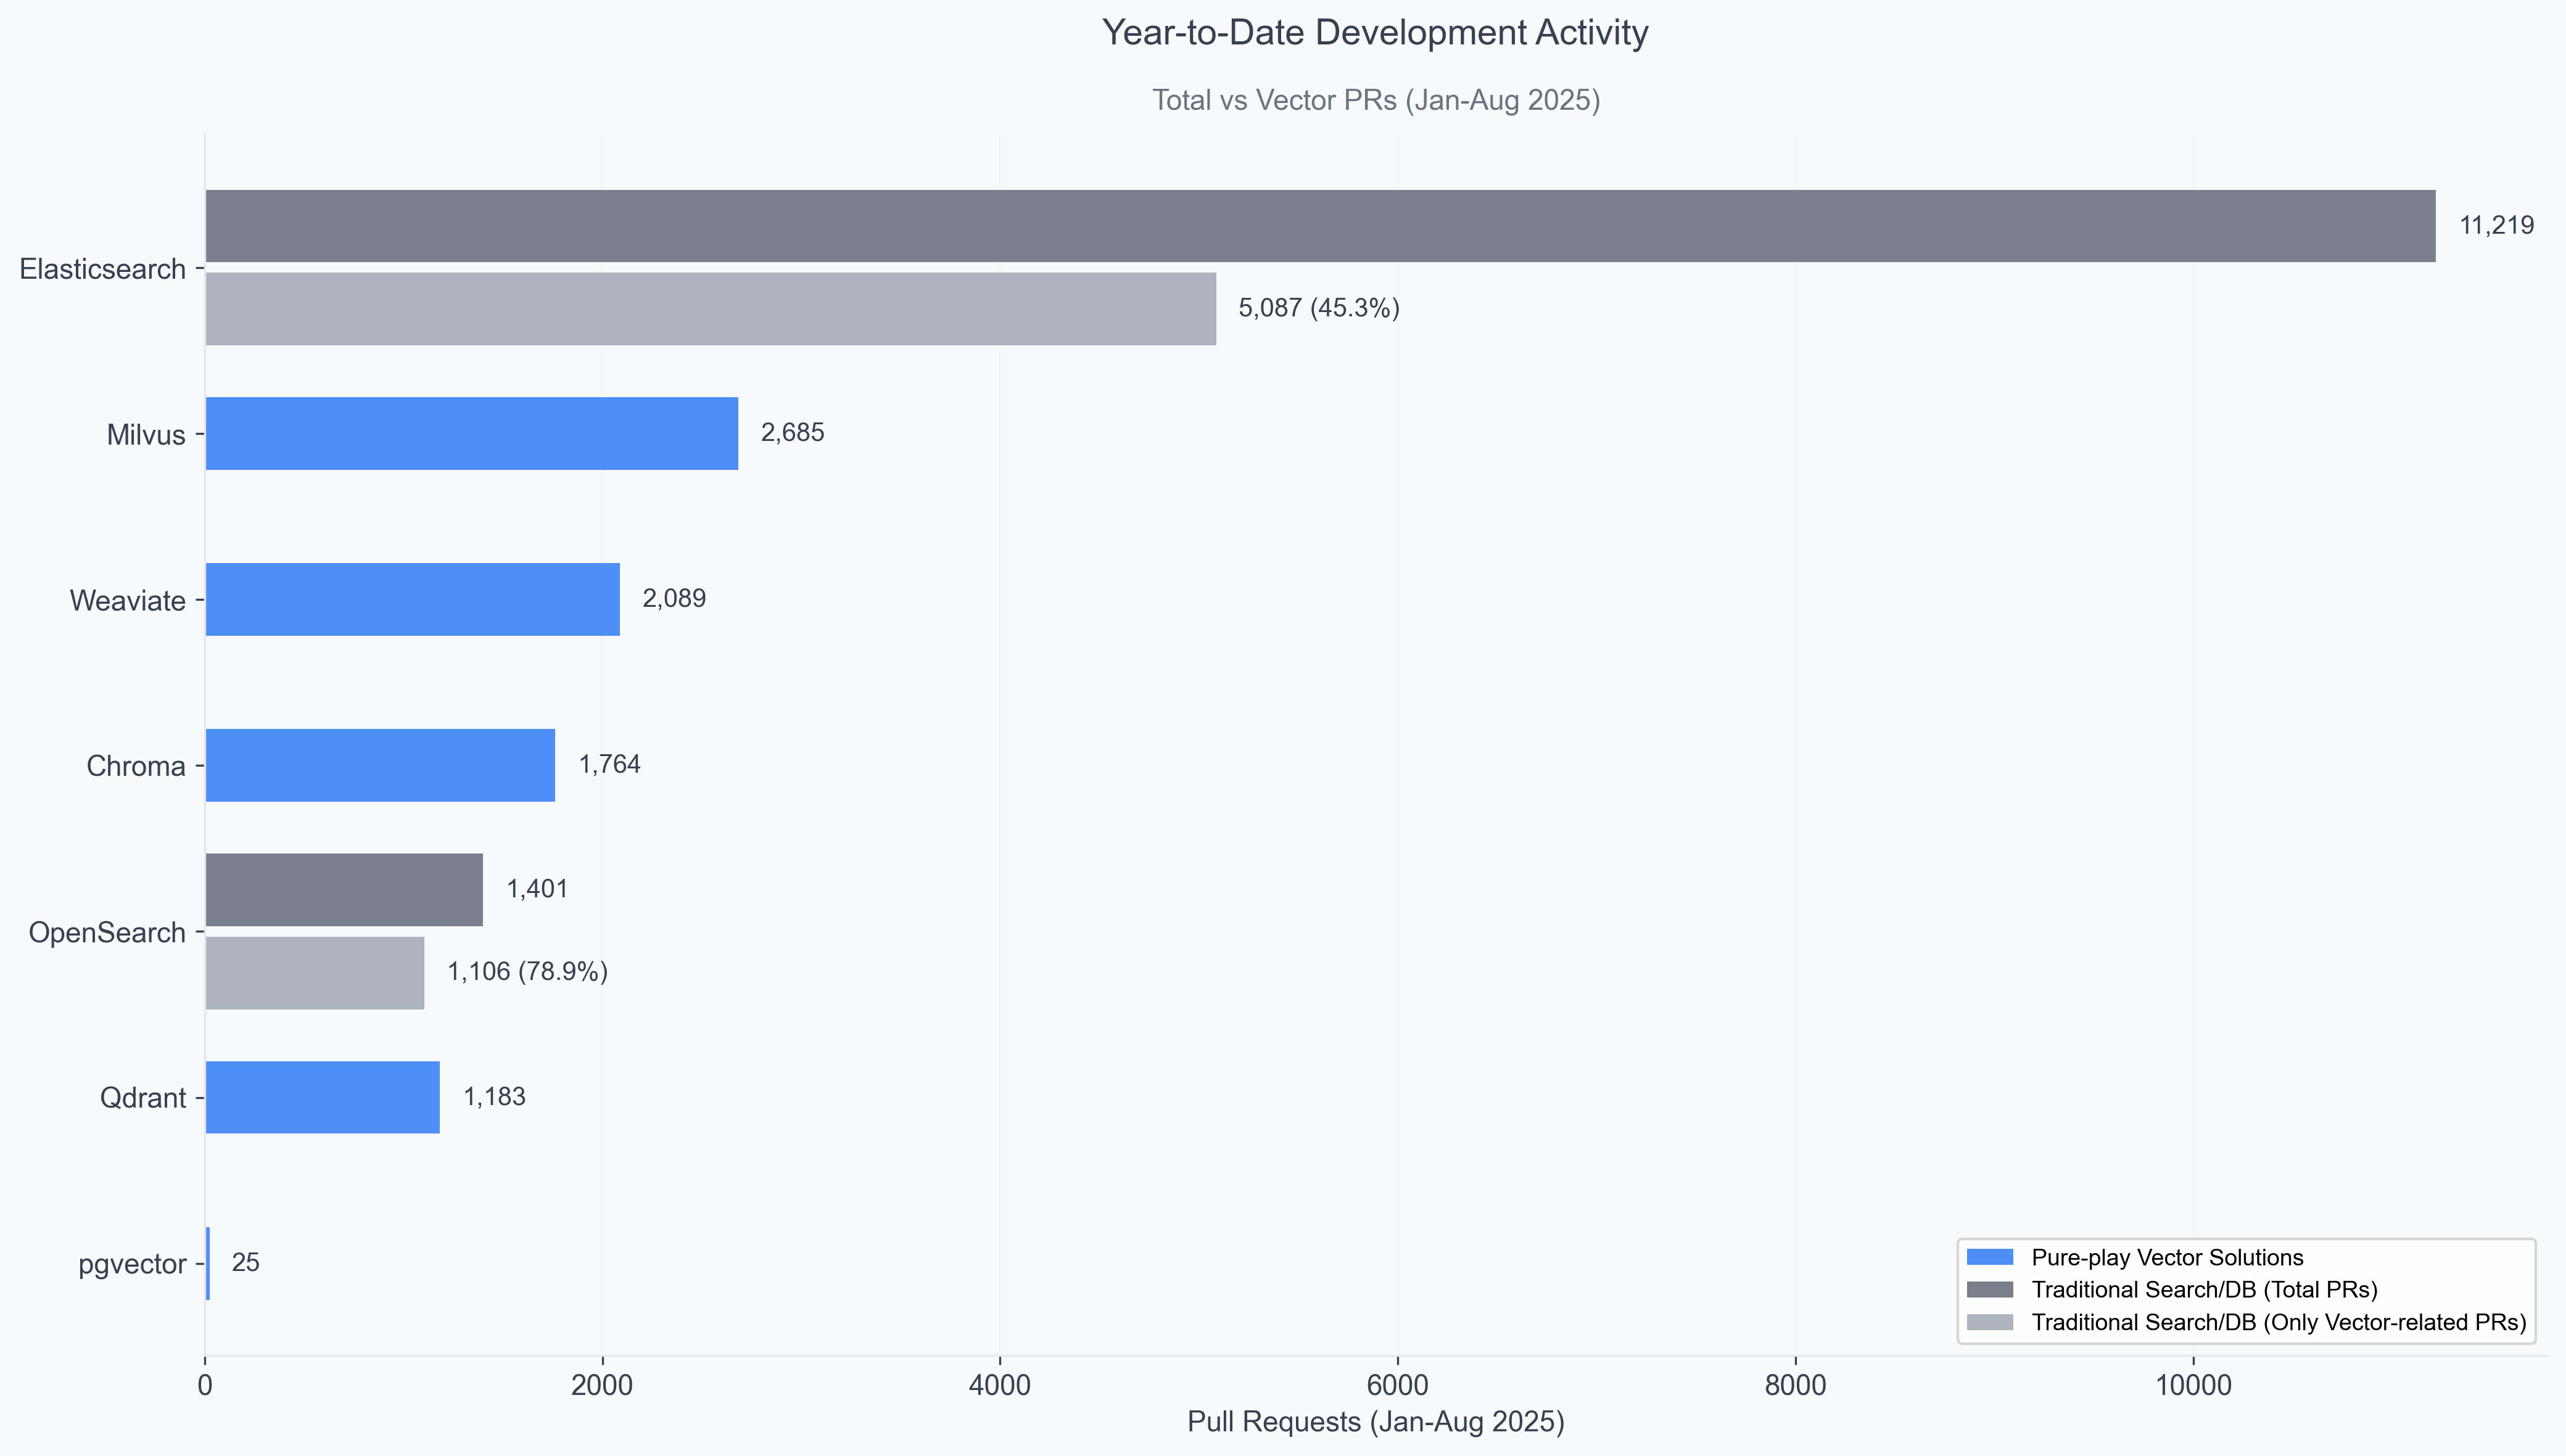Click the Elasticsearch axis label
Viewport: 2566px width, 1456px height.
tap(102, 269)
